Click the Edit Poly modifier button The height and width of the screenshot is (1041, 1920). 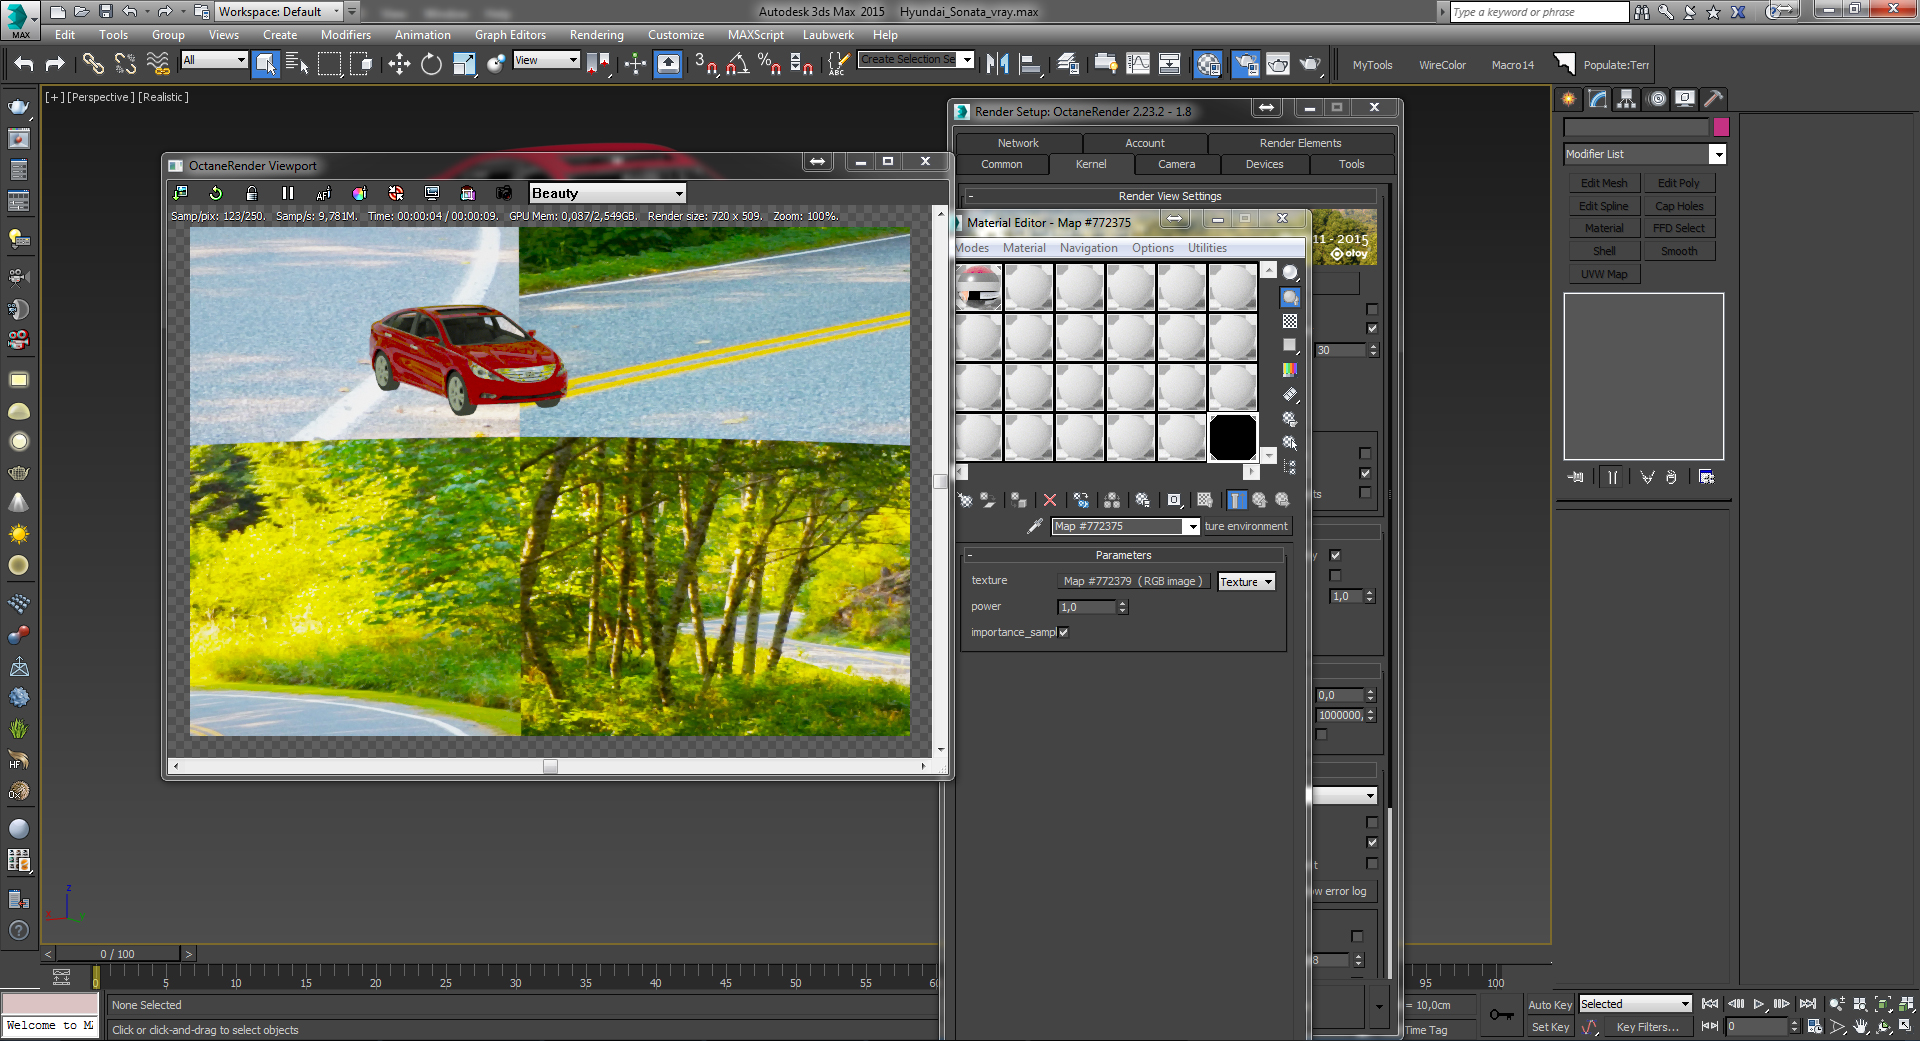pyautogui.click(x=1678, y=183)
